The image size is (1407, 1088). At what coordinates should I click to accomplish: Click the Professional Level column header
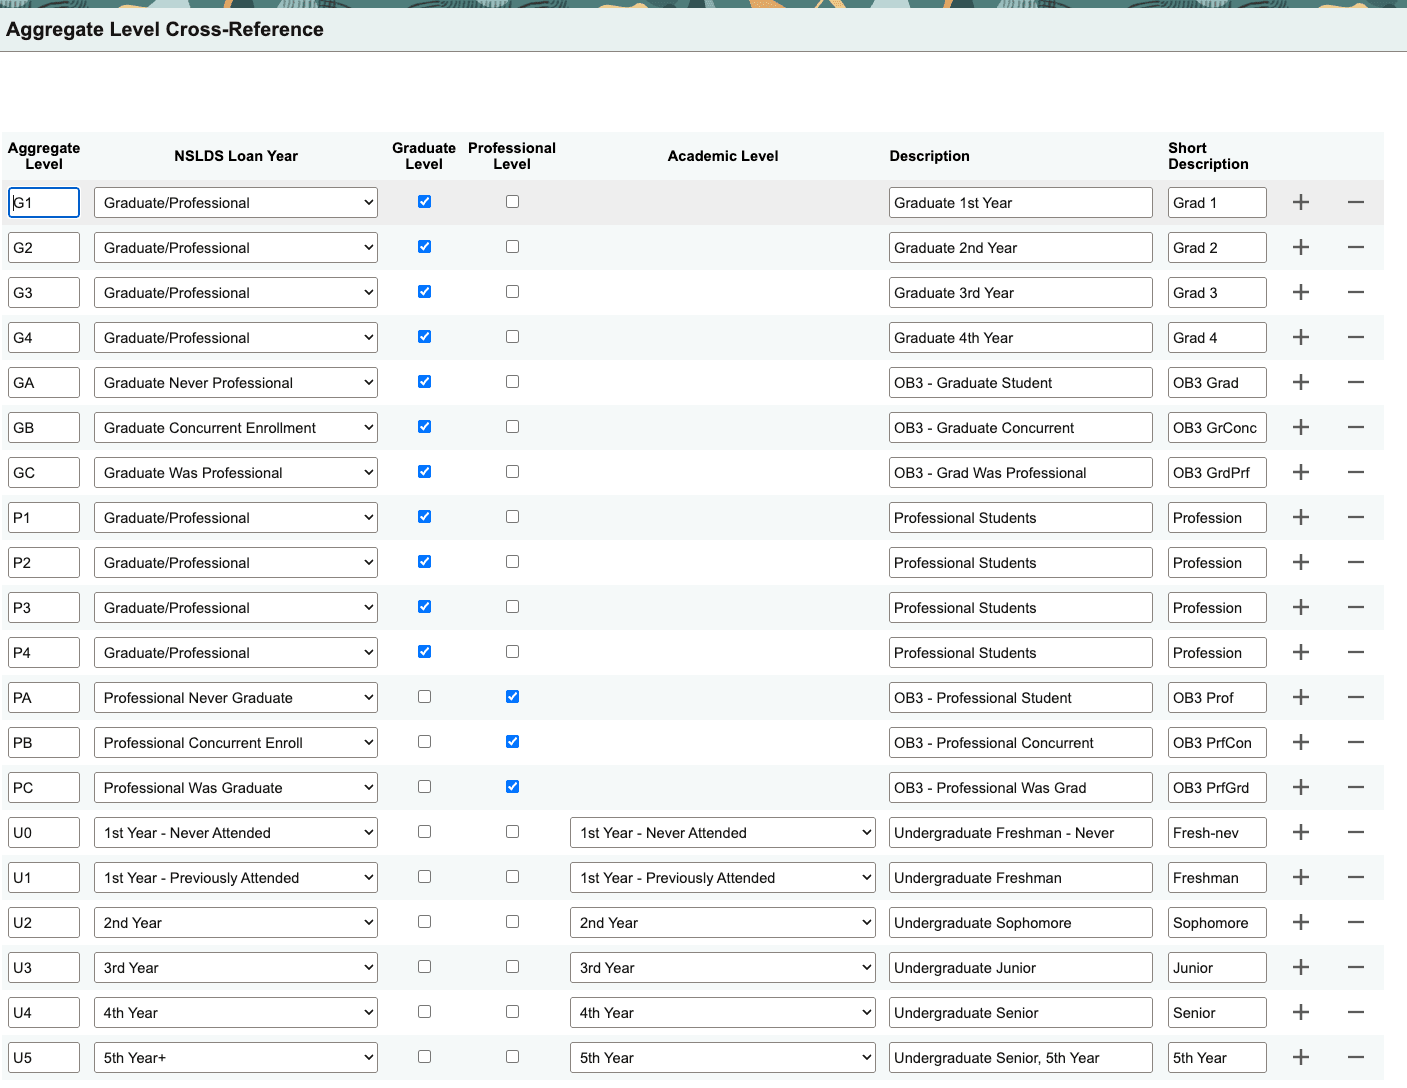(512, 156)
